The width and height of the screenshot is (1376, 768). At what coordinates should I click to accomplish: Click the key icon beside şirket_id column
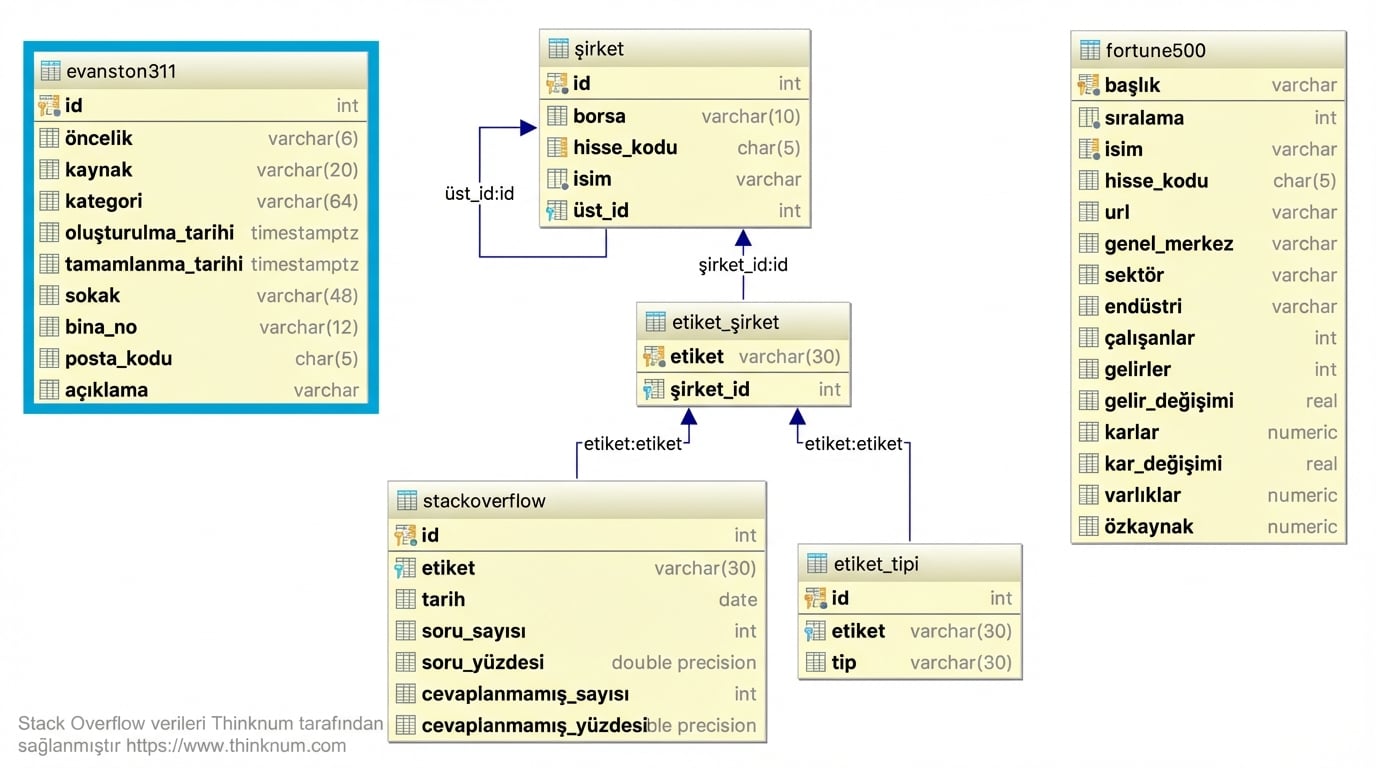coord(654,390)
